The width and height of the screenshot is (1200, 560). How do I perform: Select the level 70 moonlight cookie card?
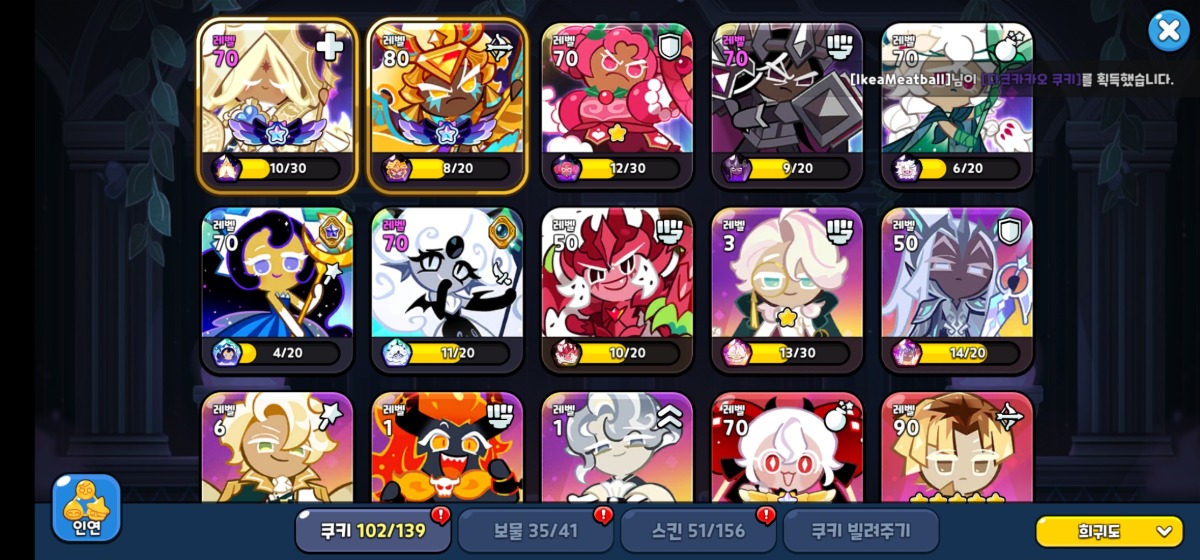pyautogui.click(x=277, y=290)
